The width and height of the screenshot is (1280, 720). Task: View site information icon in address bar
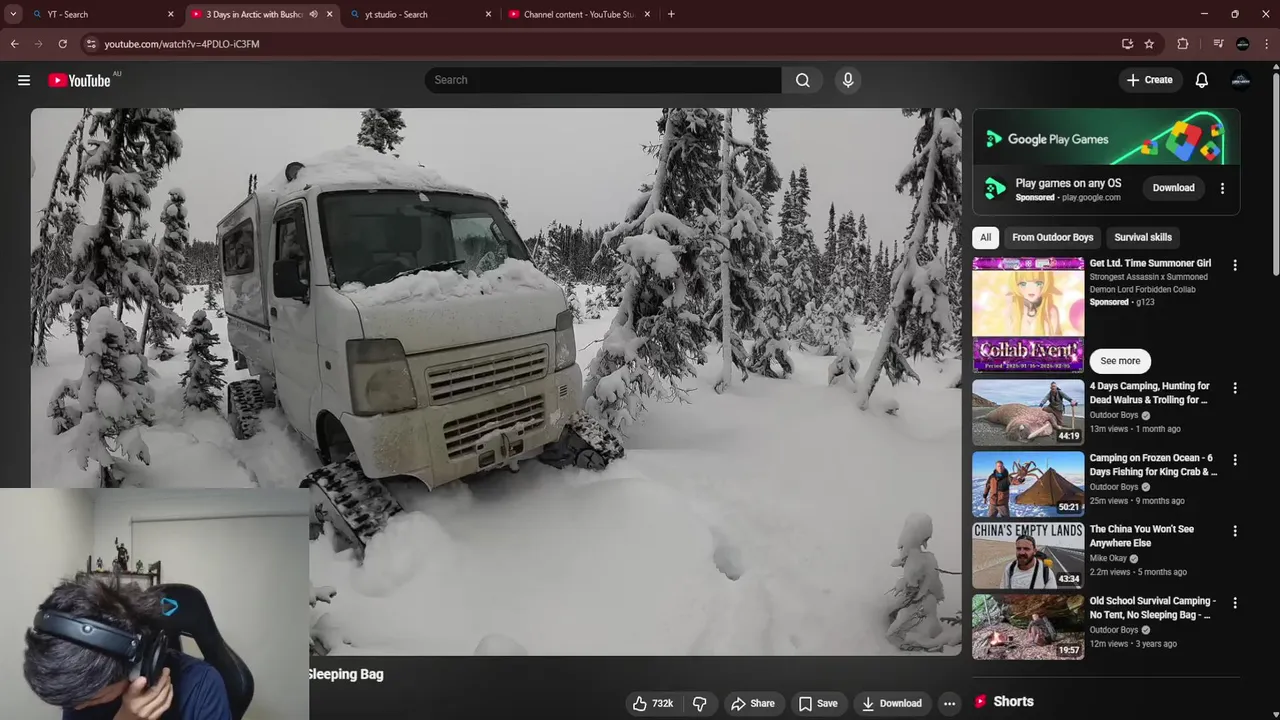click(91, 44)
